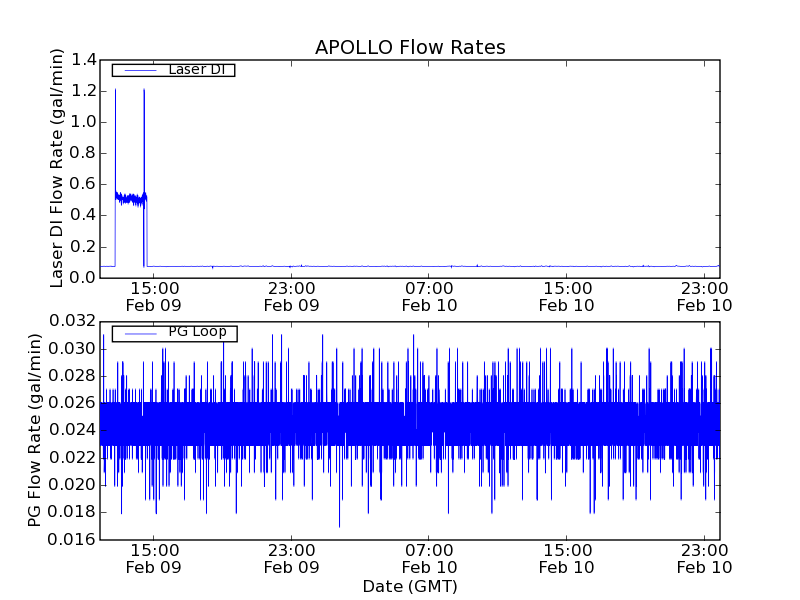Click top chart 23:00 Feb 10 label

pyautogui.click(x=705, y=297)
